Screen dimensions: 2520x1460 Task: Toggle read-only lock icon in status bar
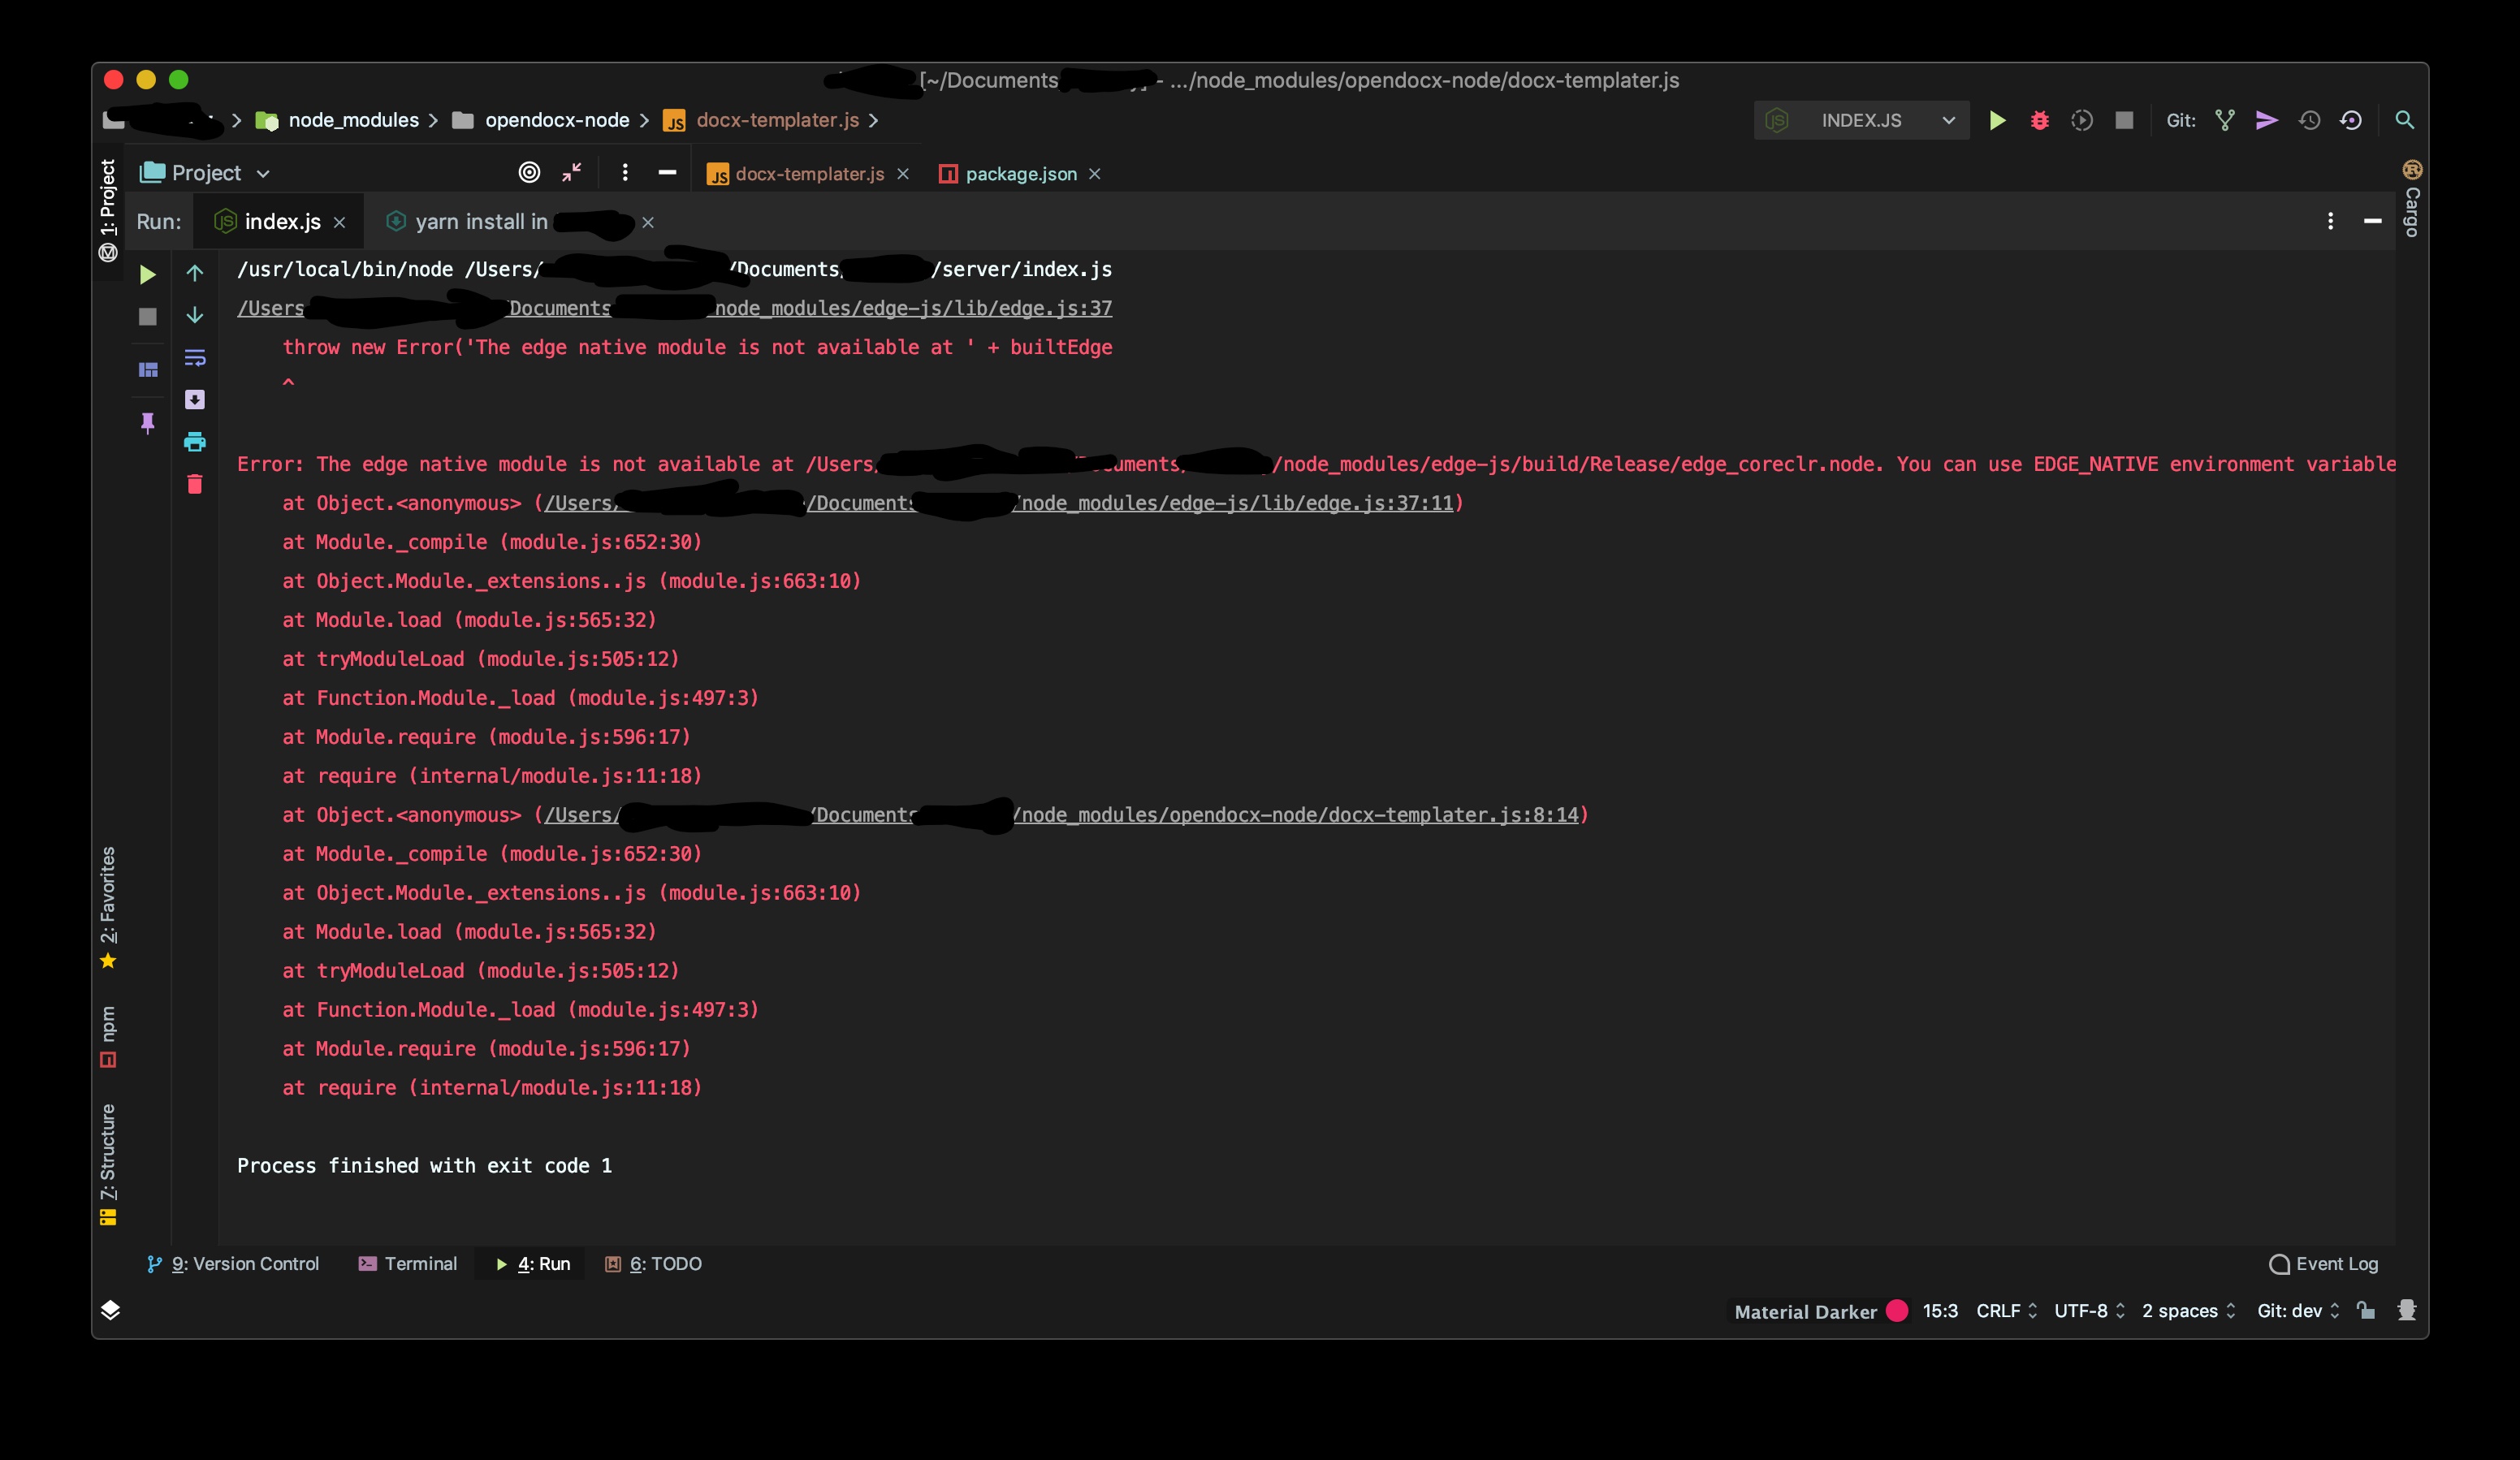(2365, 1310)
